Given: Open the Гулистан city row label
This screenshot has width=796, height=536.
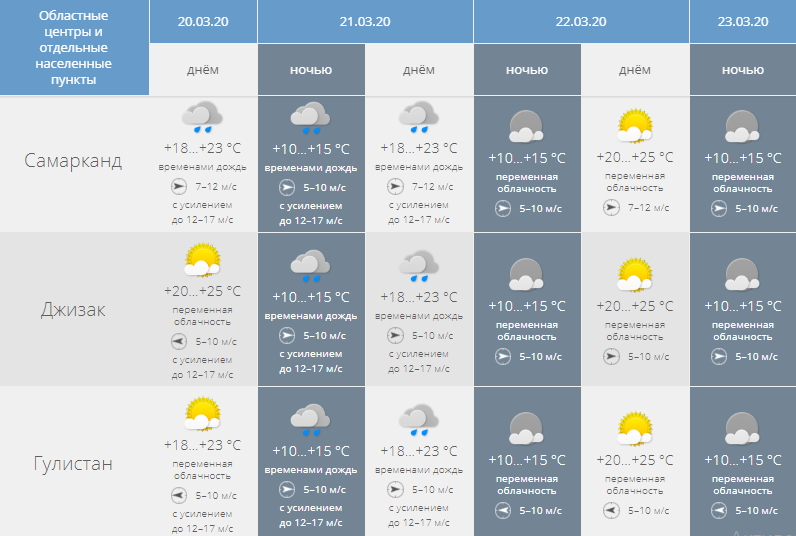Looking at the screenshot, I should coord(74,464).
